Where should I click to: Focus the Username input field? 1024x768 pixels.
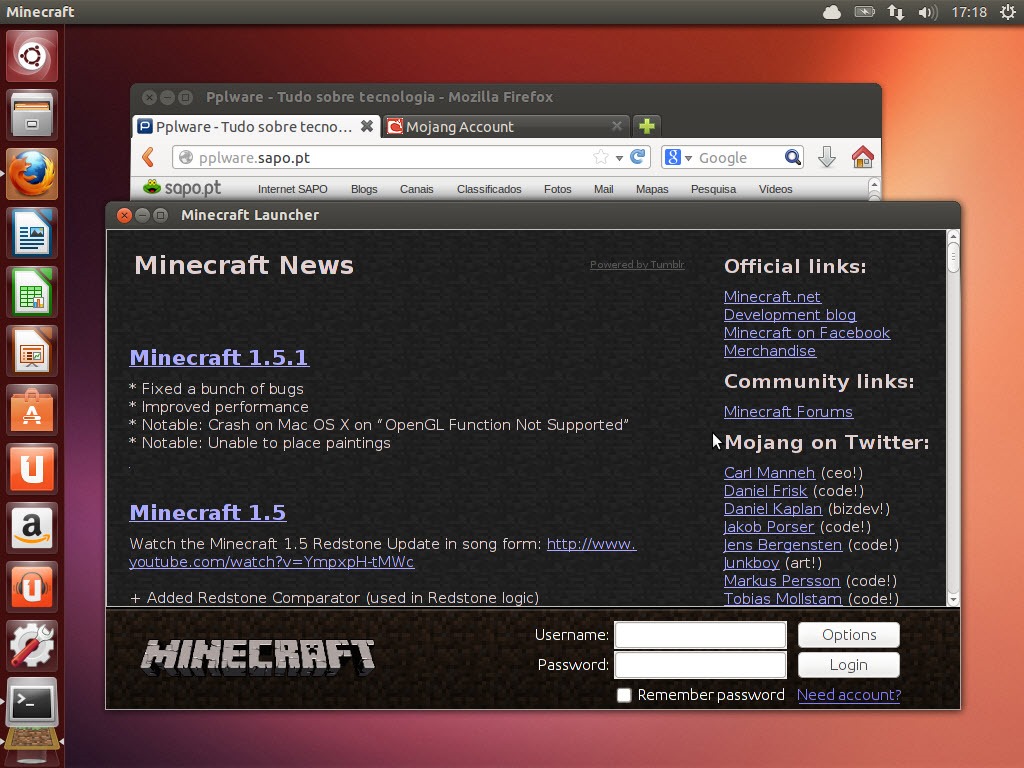point(700,635)
